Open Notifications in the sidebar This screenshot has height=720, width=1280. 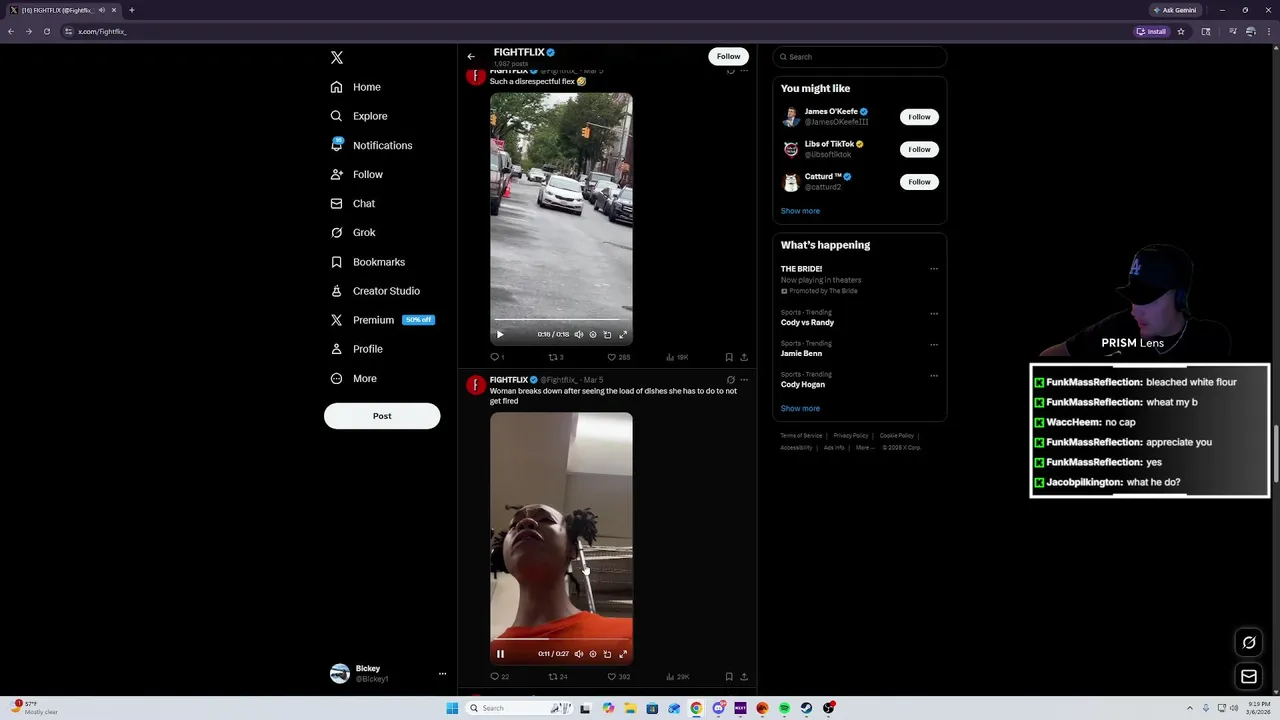coord(371,145)
